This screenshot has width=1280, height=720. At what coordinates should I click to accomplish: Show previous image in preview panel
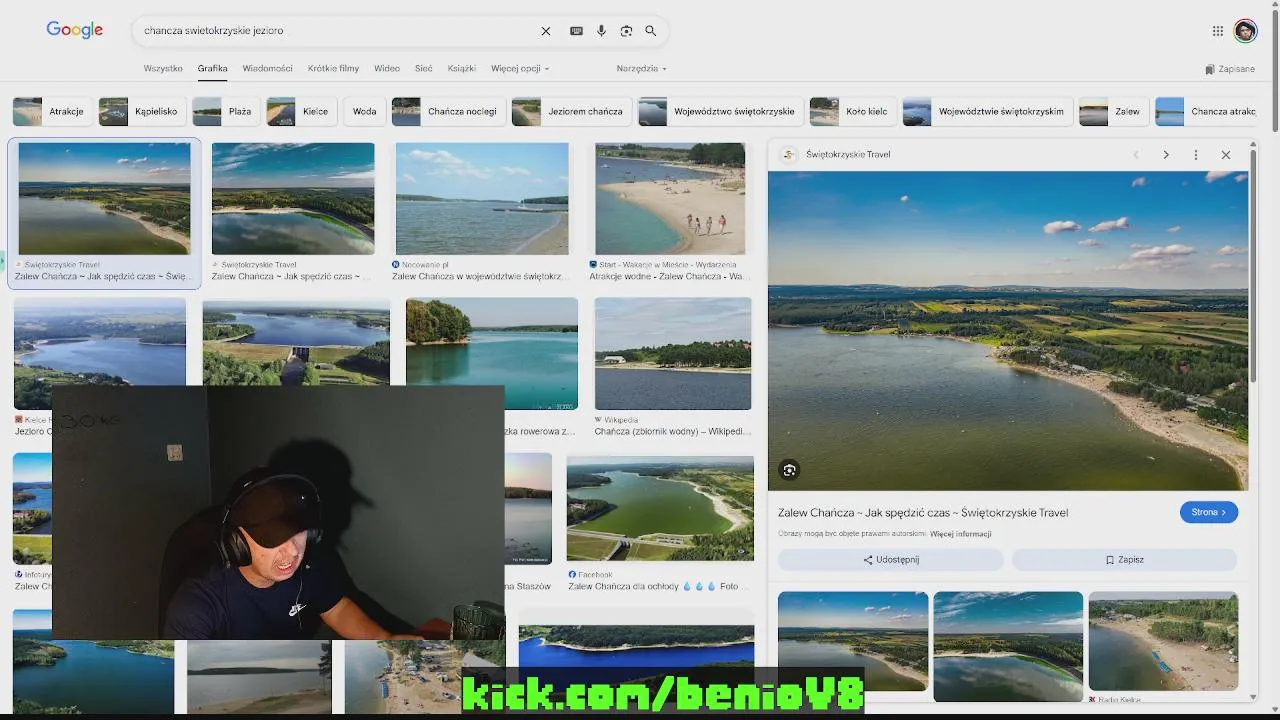(x=1136, y=155)
